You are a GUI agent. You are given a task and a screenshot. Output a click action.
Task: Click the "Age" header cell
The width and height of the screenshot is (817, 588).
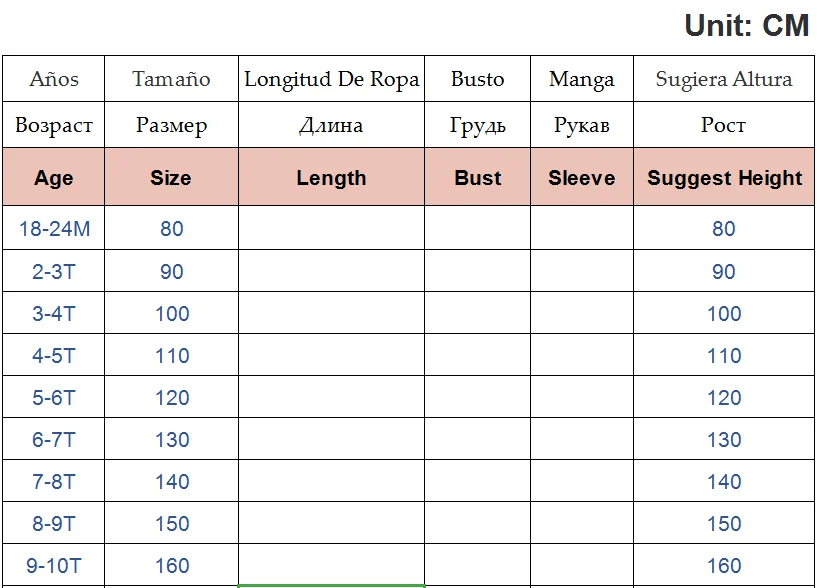(x=54, y=178)
